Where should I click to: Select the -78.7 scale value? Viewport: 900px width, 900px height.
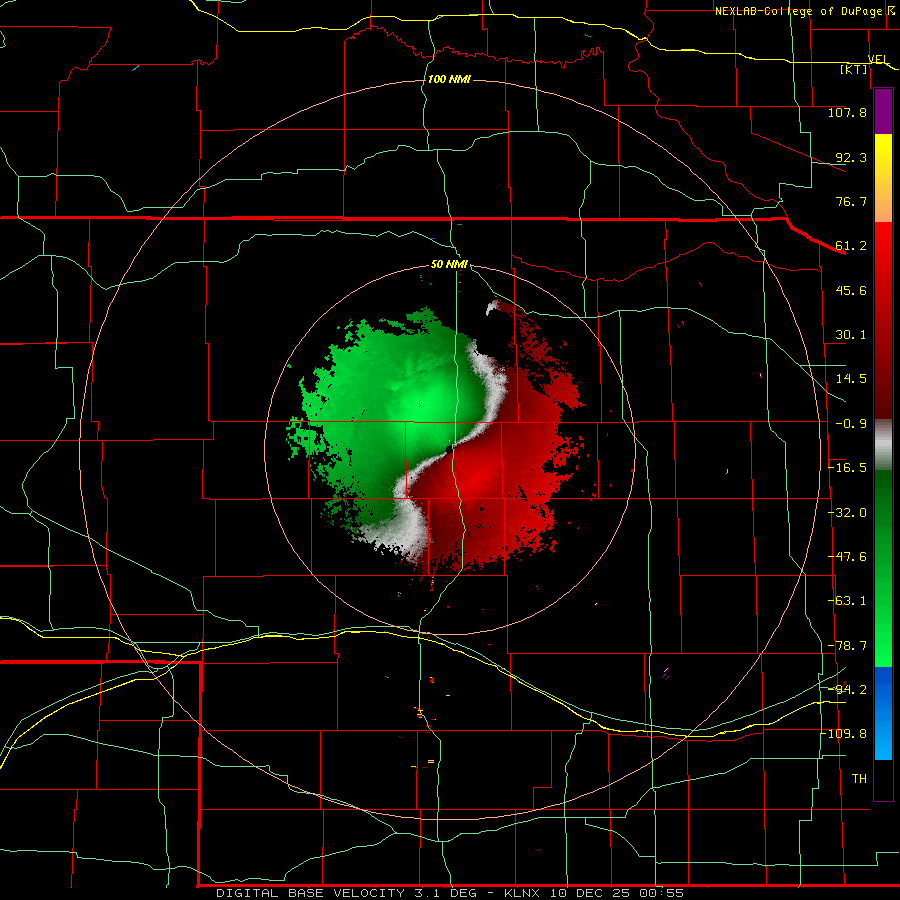(x=847, y=646)
